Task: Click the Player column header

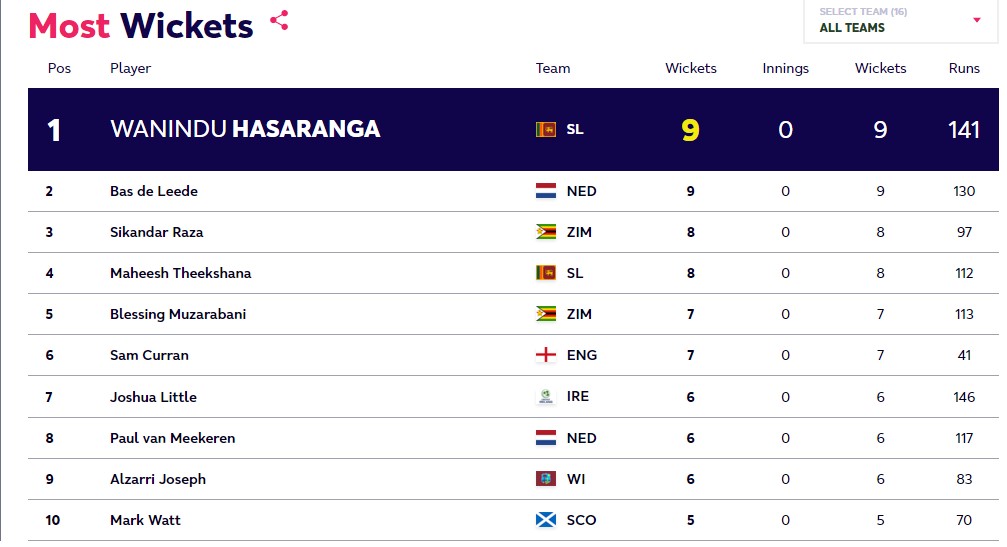Action: pyautogui.click(x=130, y=69)
